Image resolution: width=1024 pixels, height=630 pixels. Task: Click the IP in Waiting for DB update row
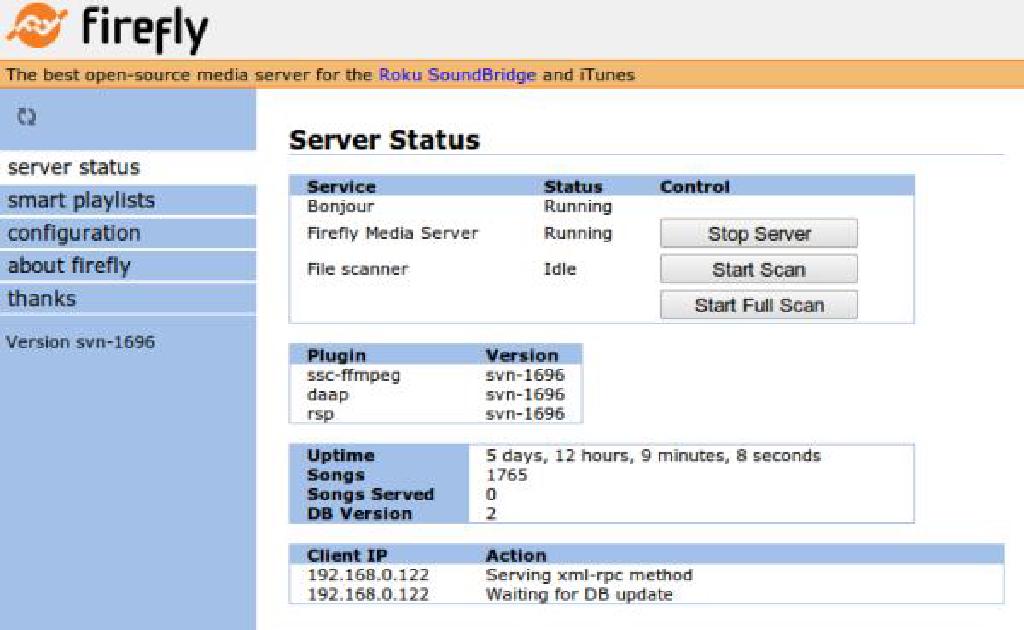[x=368, y=595]
